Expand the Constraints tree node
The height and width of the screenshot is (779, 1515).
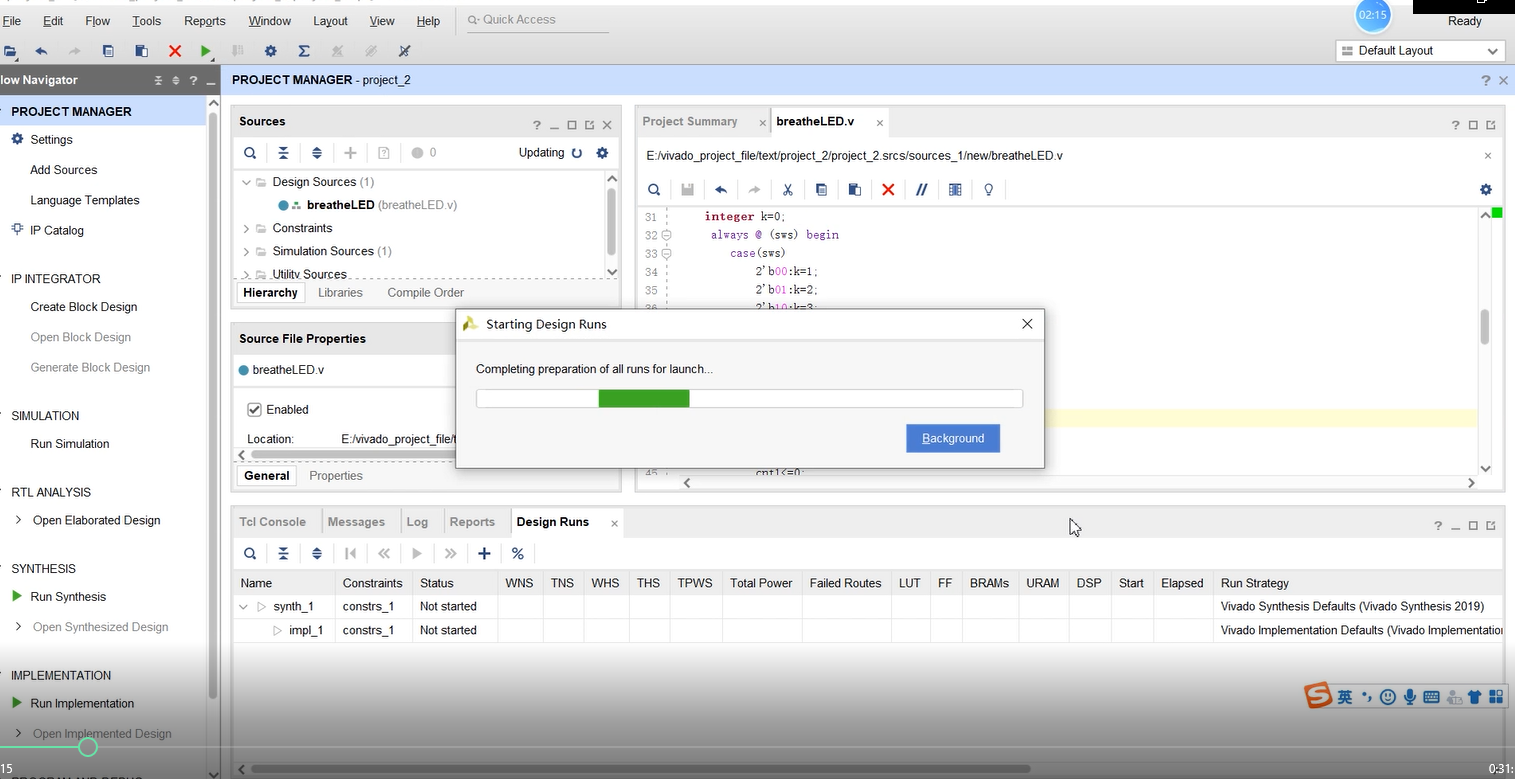(x=246, y=228)
